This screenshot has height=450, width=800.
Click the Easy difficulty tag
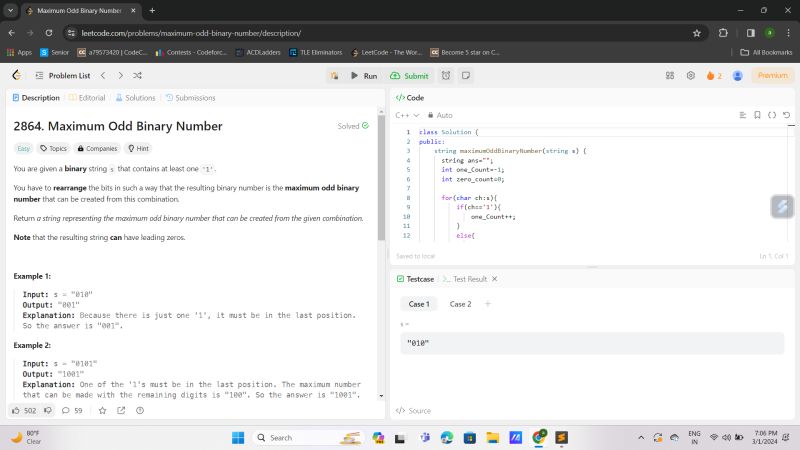tap(23, 148)
